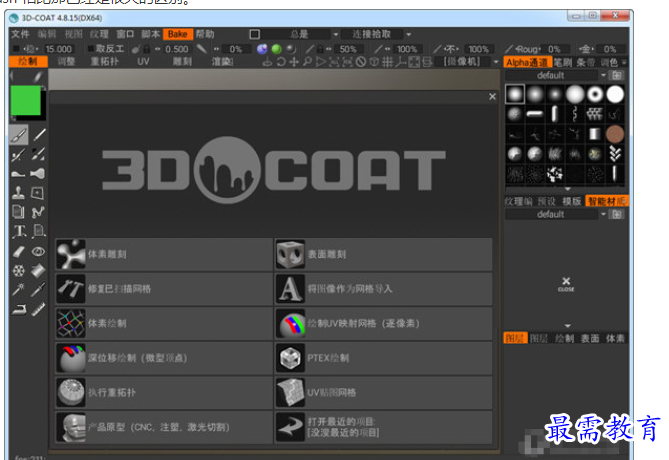This screenshot has height=460, width=669.
Task: Click 打开最近的项目 button
Action: [383, 427]
